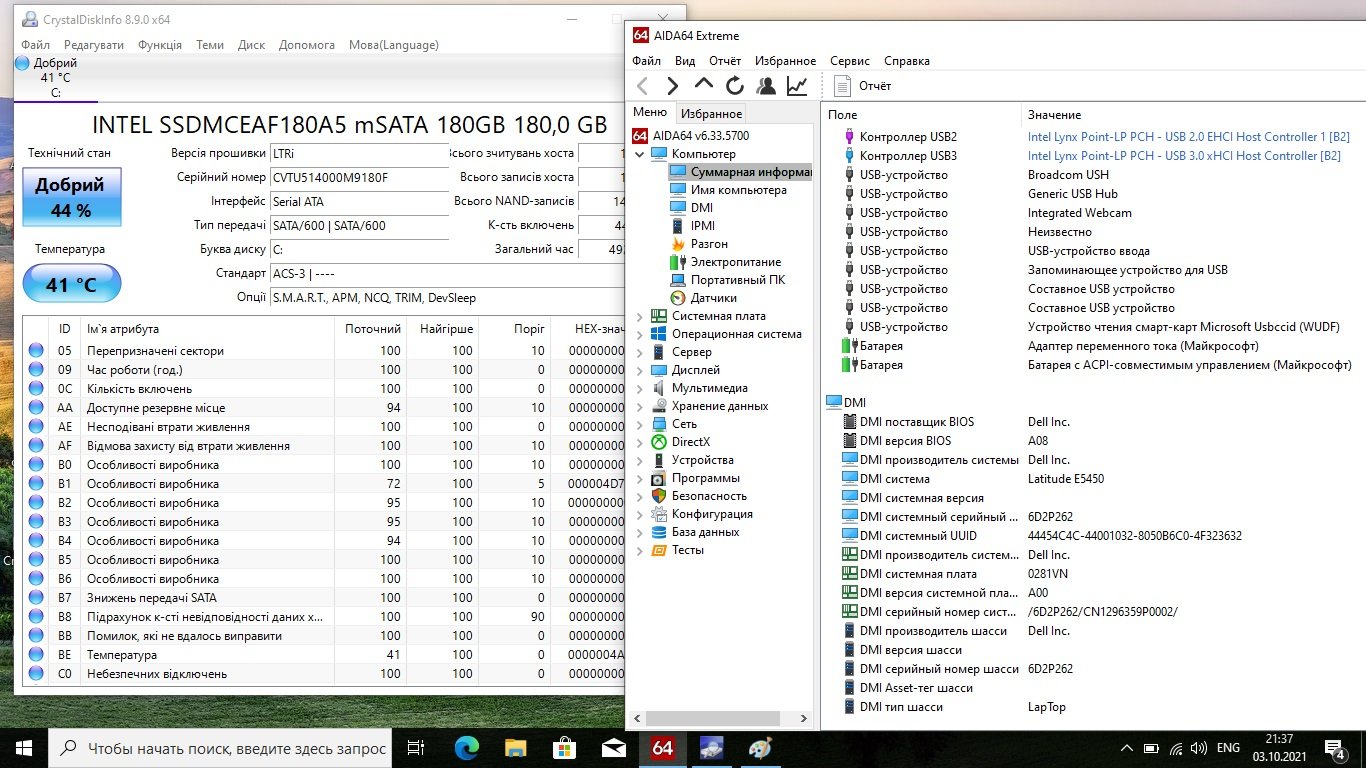Click the blue status circle for attribute B1
This screenshot has width=1366, height=768.
pyautogui.click(x=36, y=484)
